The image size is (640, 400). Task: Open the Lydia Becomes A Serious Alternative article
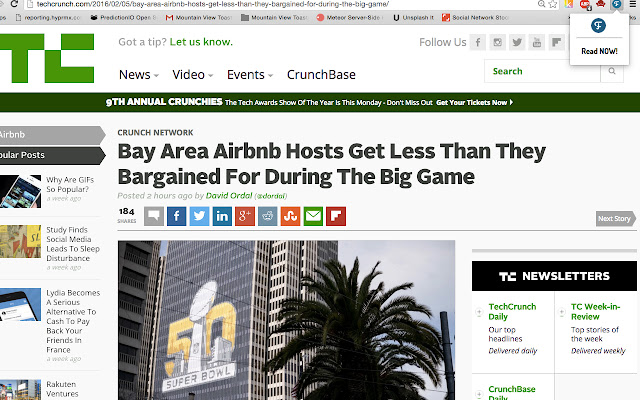pos(73,321)
